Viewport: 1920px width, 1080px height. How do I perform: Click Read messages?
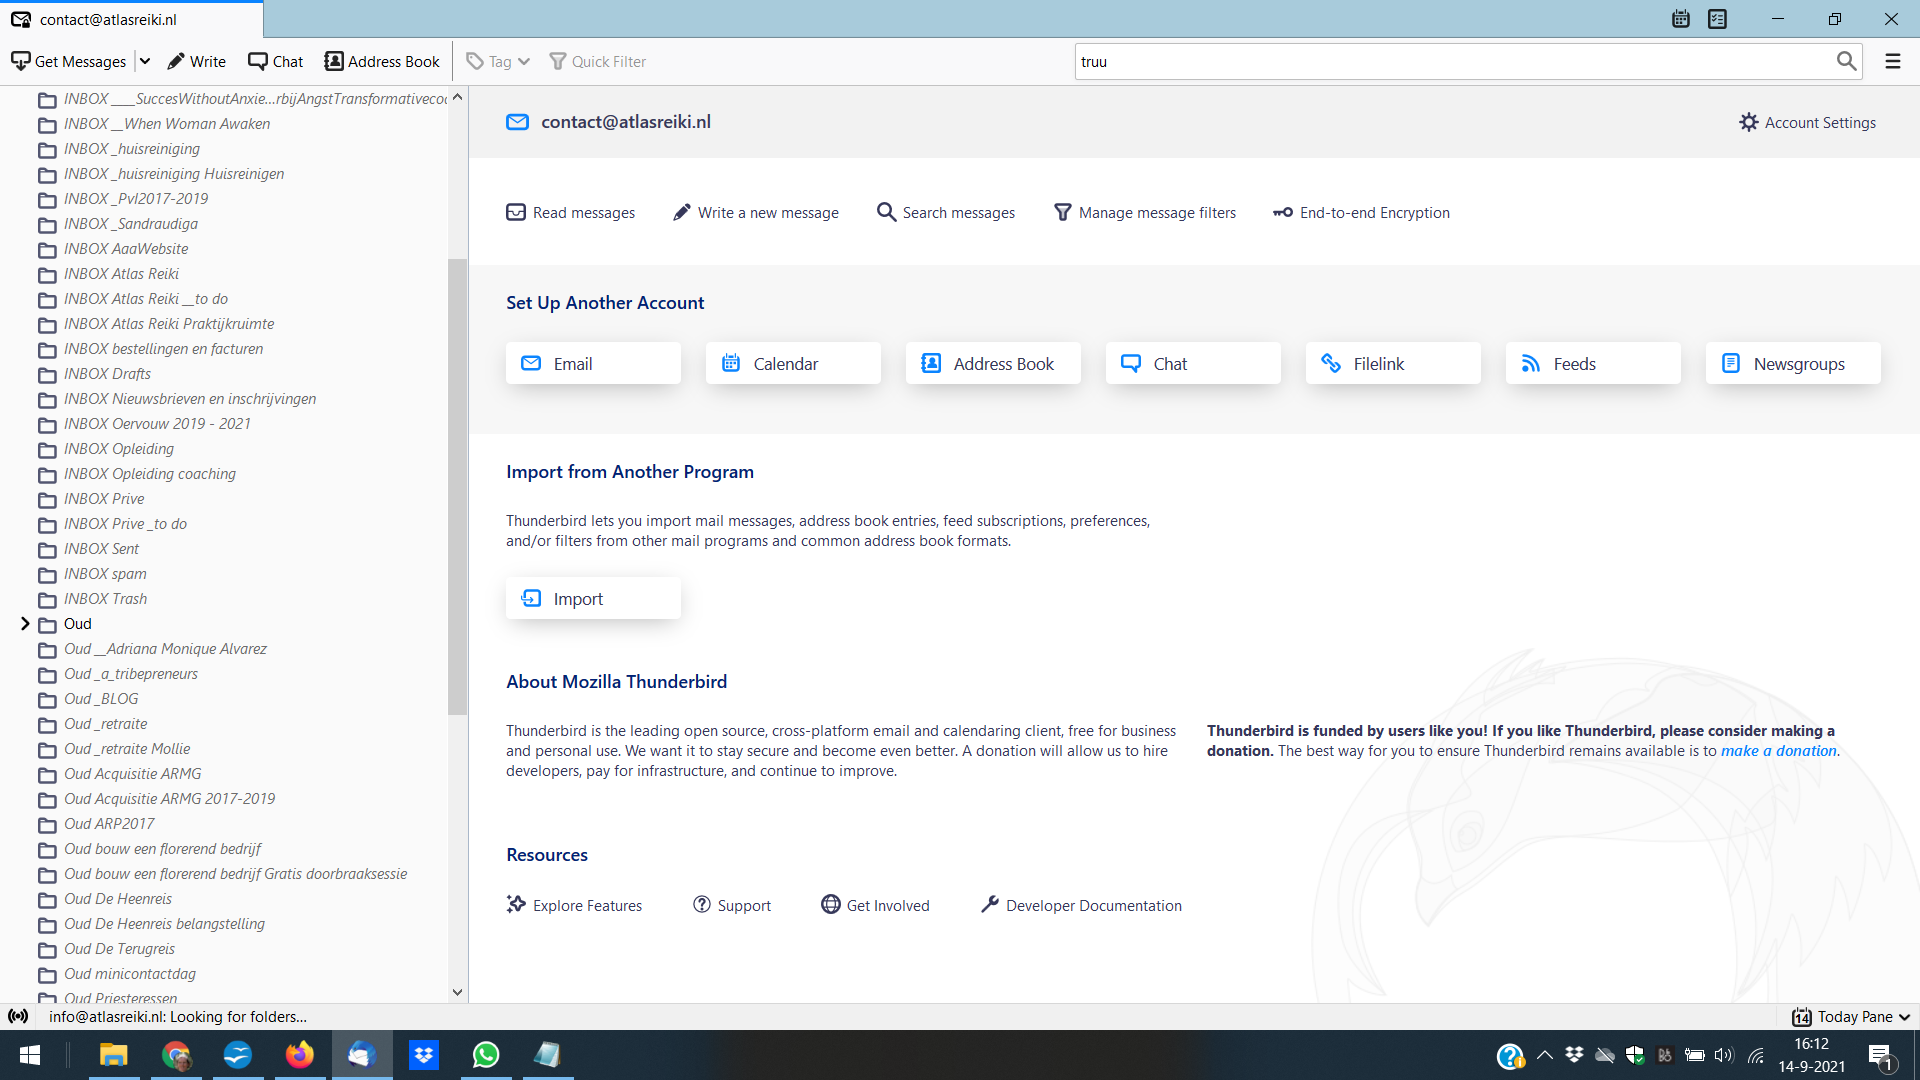pyautogui.click(x=570, y=212)
